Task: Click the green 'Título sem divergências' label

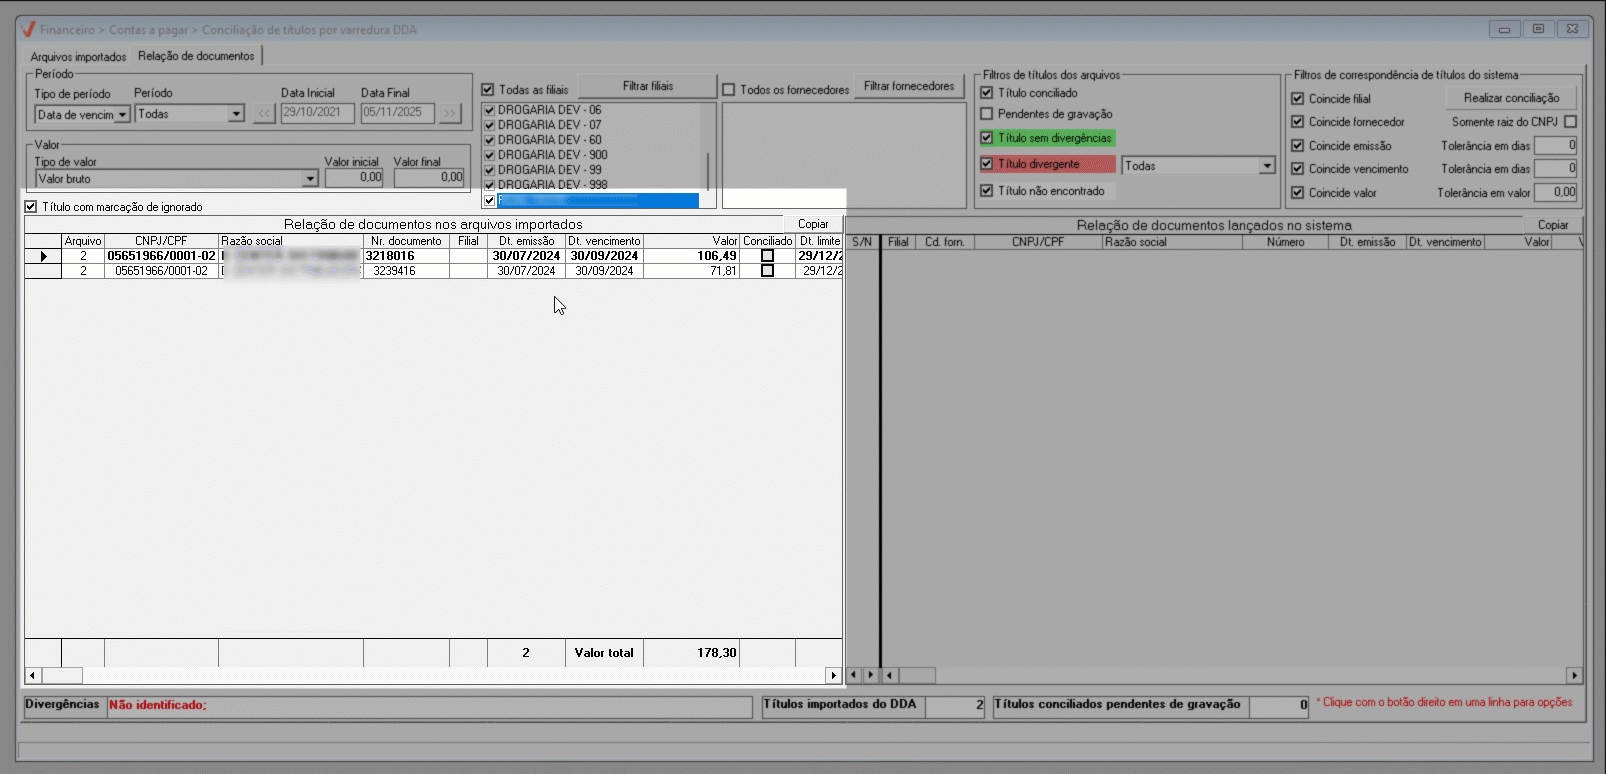Action: [x=1054, y=138]
